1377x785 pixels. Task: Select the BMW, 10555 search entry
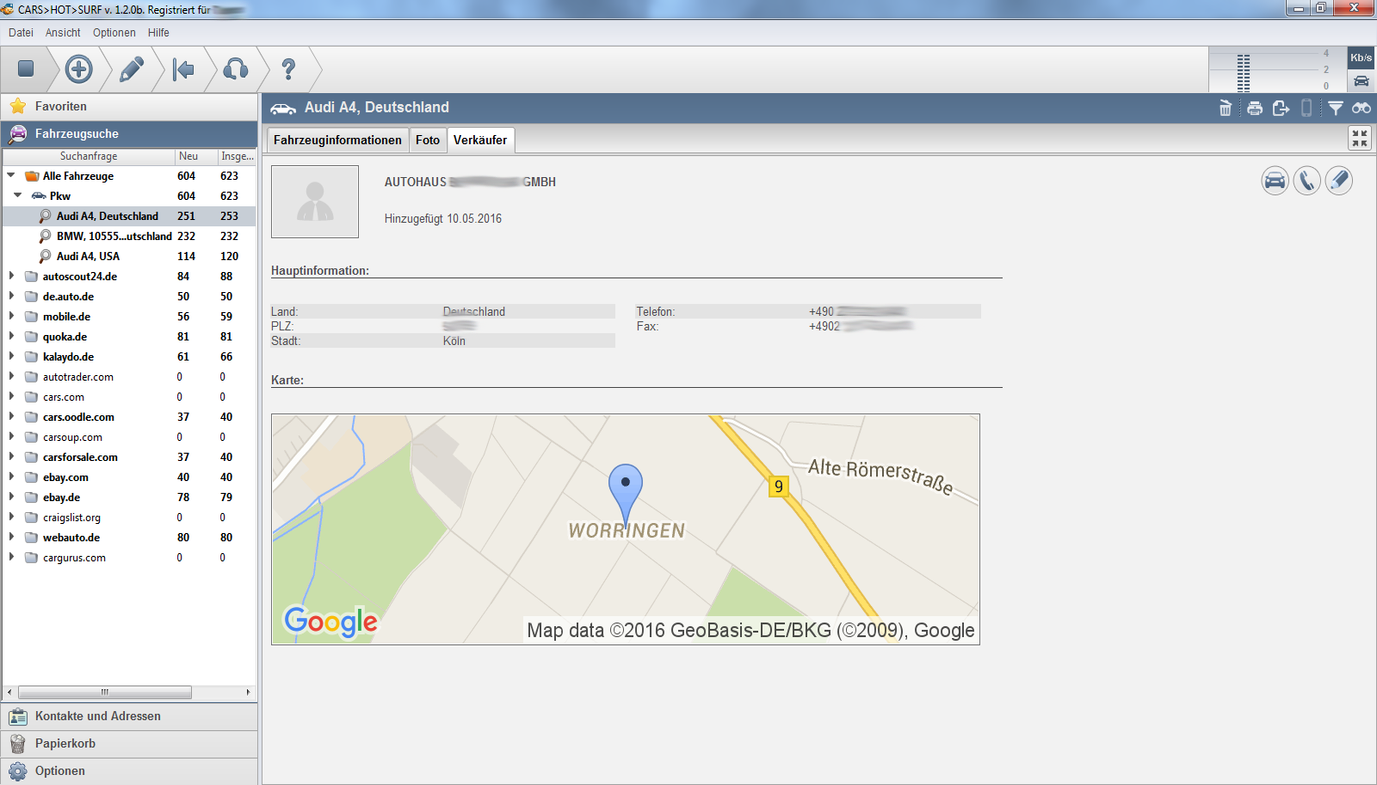(x=129, y=236)
